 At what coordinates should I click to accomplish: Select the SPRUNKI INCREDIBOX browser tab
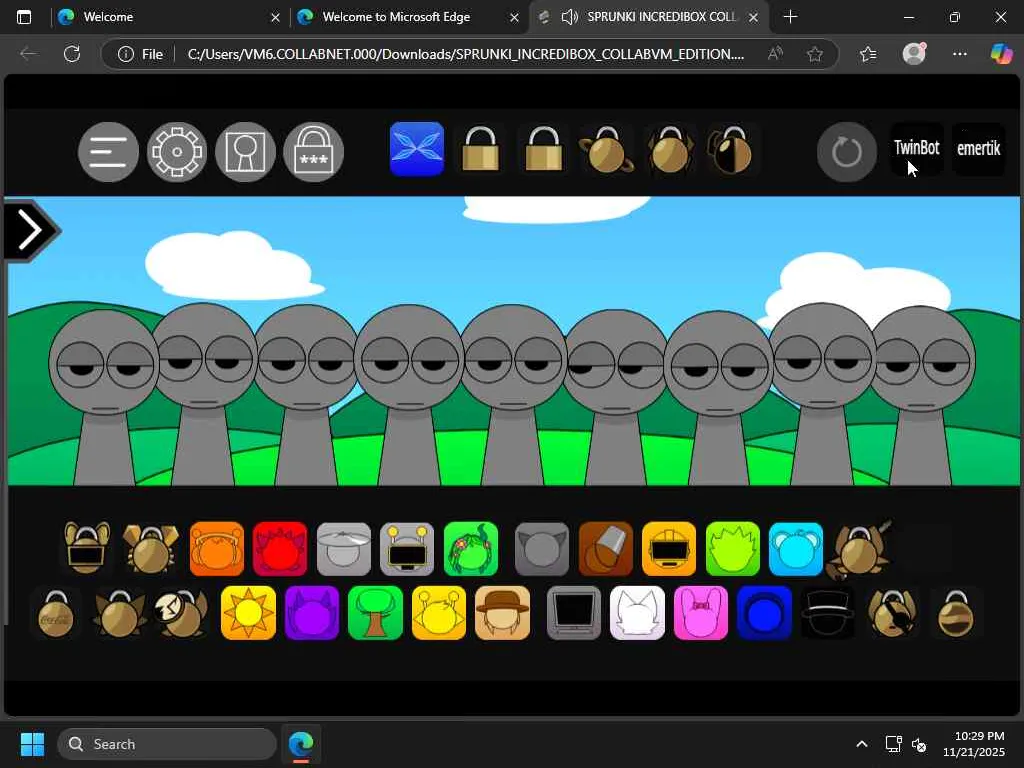[x=650, y=17]
